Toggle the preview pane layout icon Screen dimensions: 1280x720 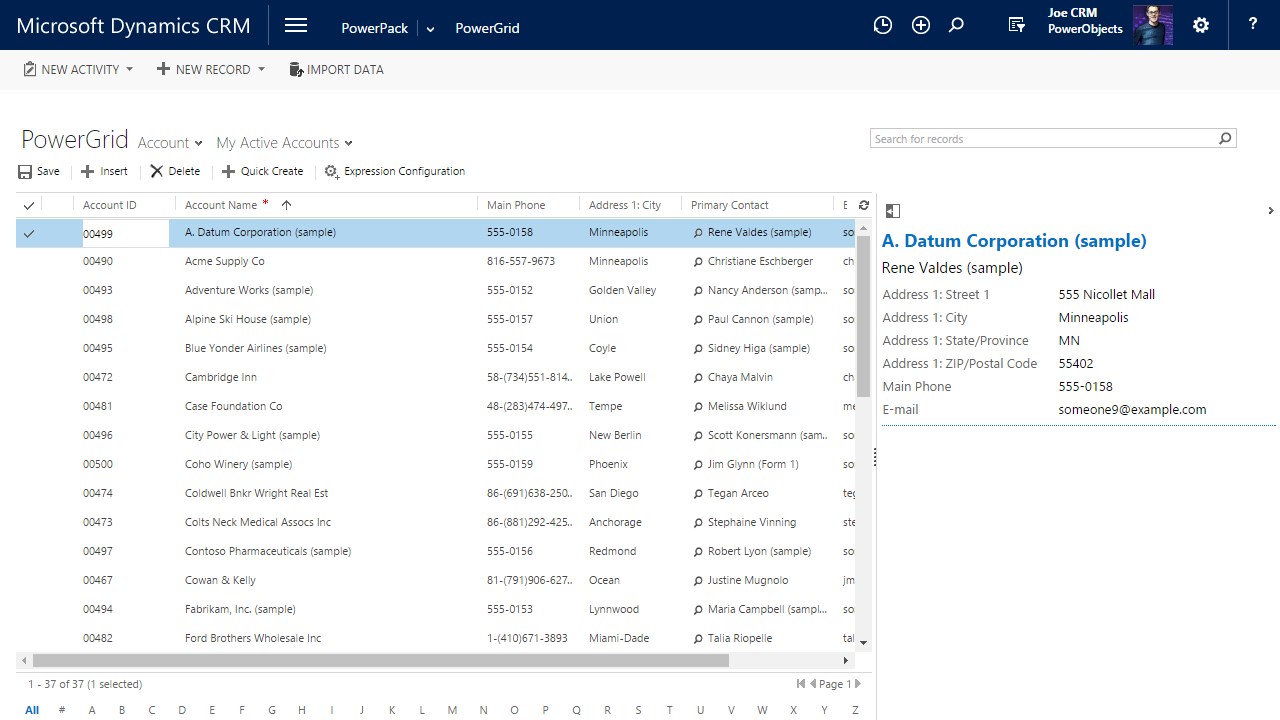(893, 211)
